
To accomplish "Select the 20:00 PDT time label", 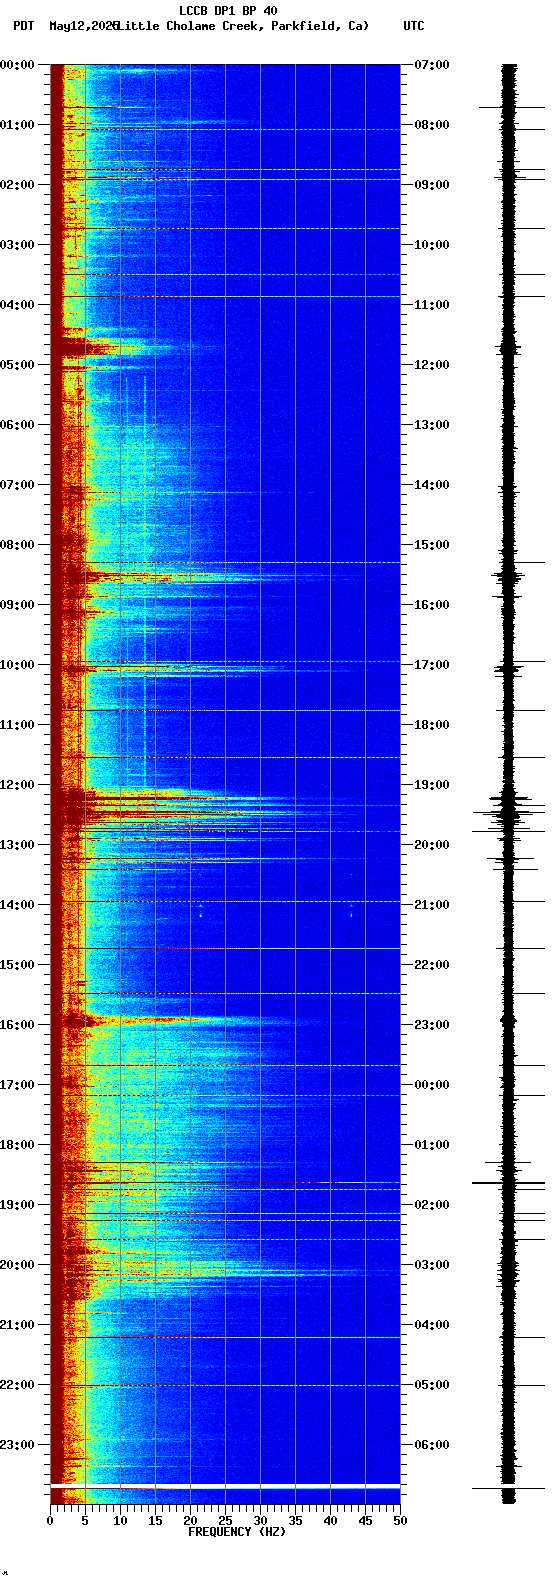I will pos(18,1265).
